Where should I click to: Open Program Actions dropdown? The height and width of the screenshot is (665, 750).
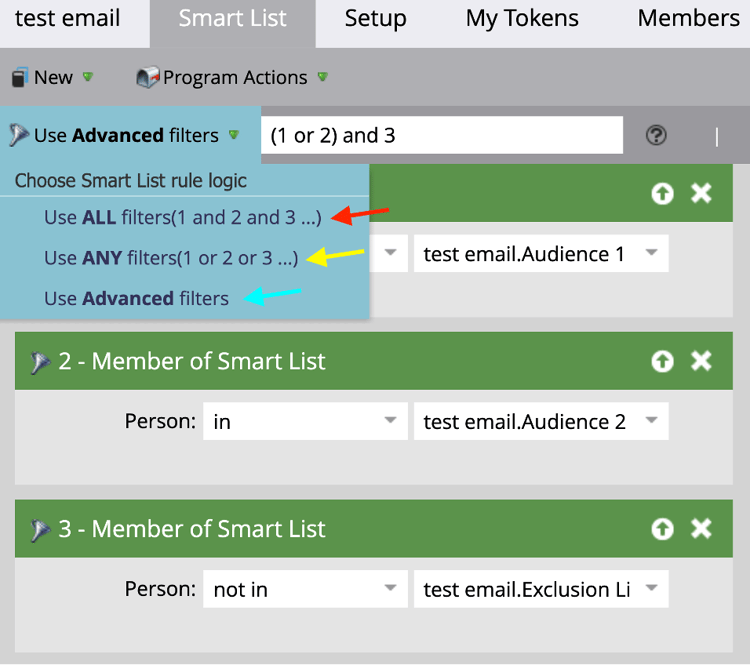(232, 77)
